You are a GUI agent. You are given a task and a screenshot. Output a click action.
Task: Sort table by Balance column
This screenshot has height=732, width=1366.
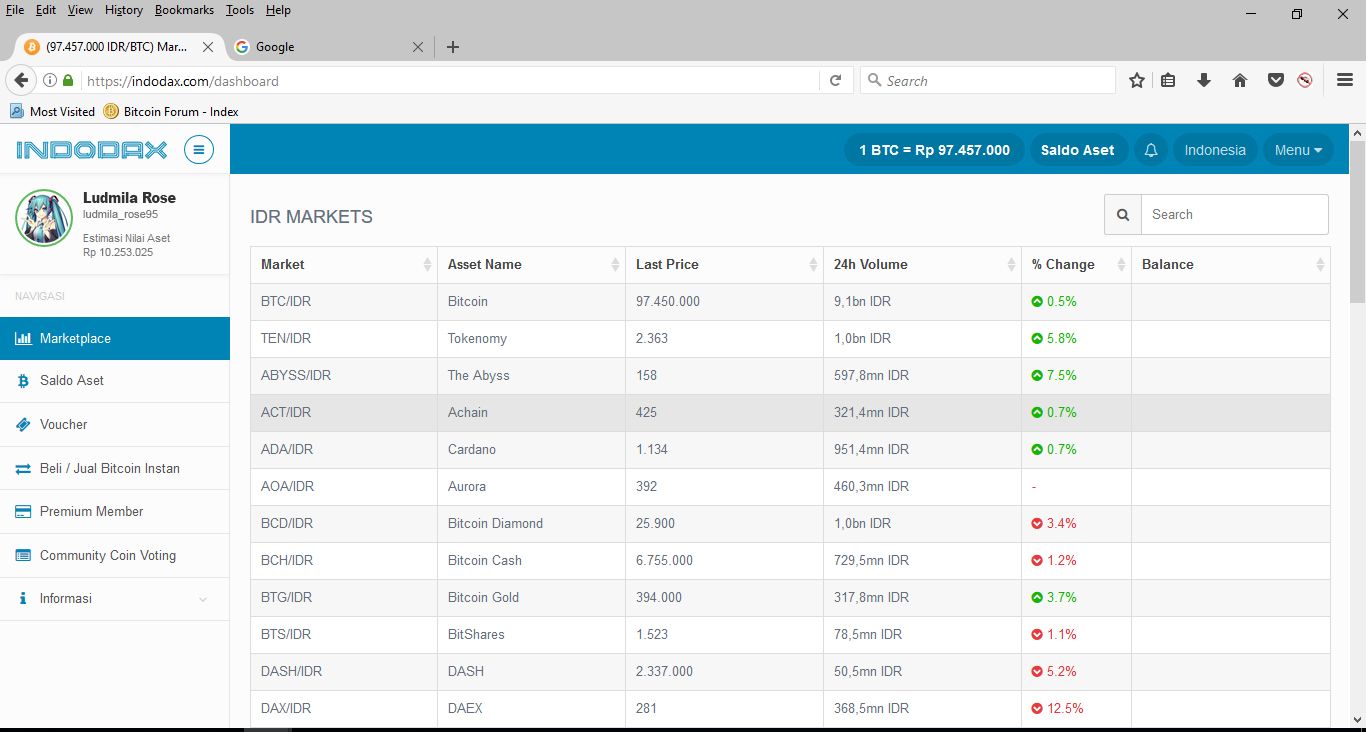click(x=1231, y=265)
